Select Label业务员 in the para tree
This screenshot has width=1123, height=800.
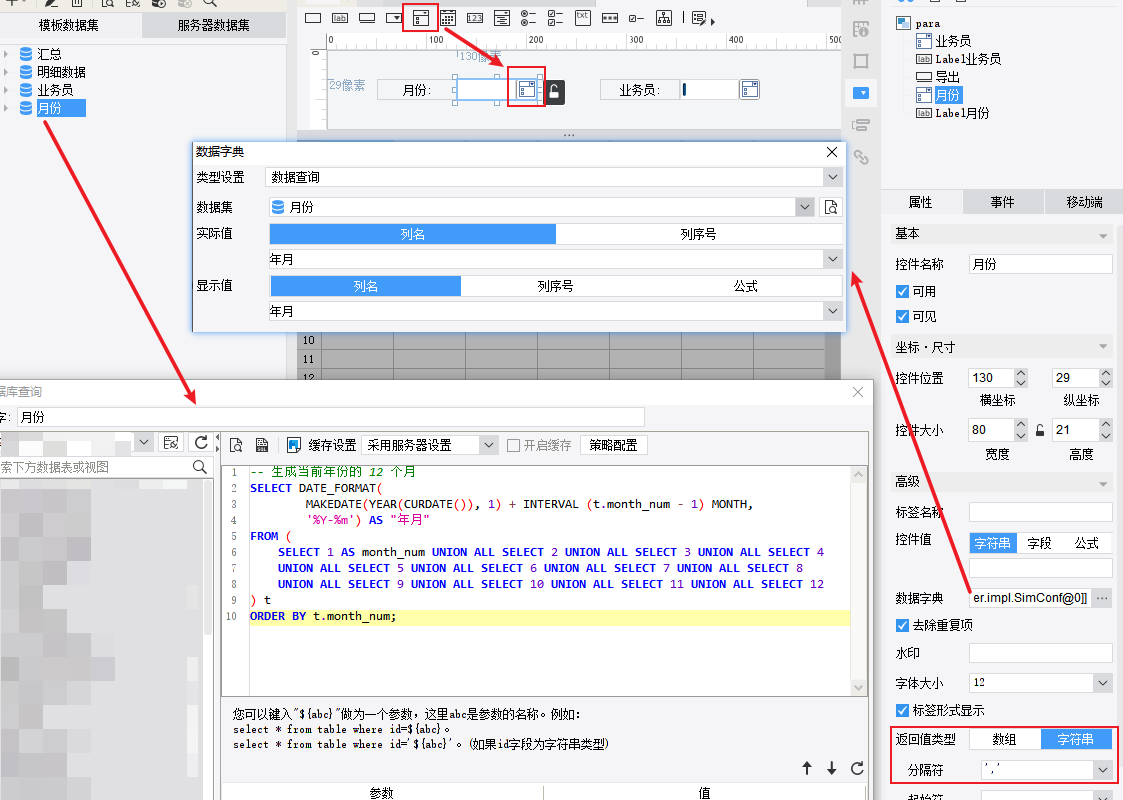(968, 59)
